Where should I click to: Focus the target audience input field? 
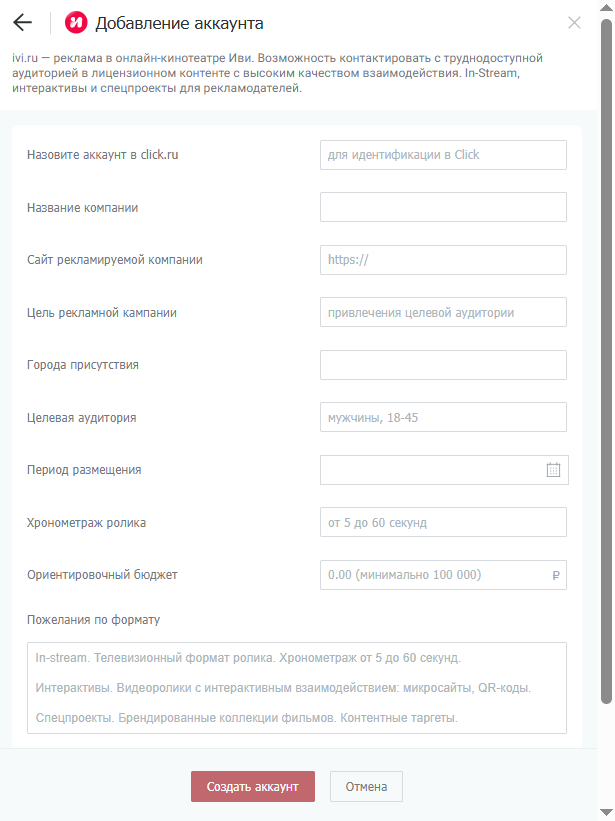click(x=443, y=417)
